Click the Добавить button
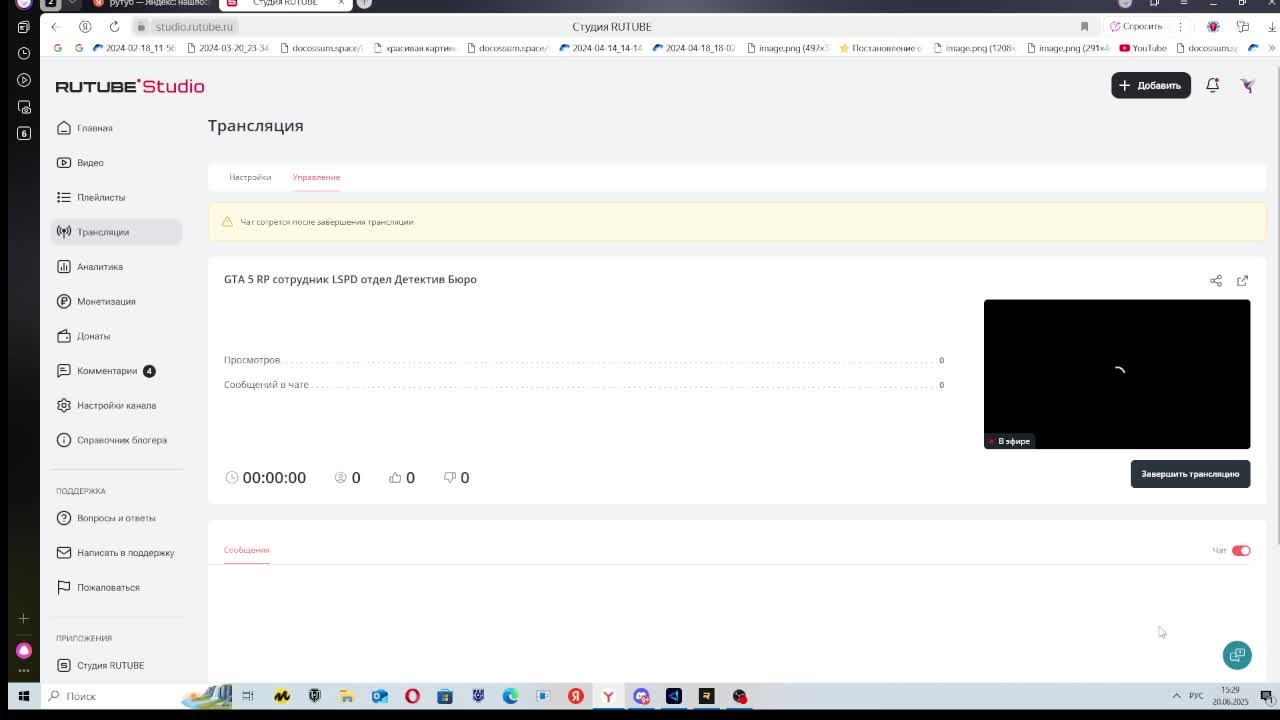Image resolution: width=1280 pixels, height=720 pixels. 1151,85
